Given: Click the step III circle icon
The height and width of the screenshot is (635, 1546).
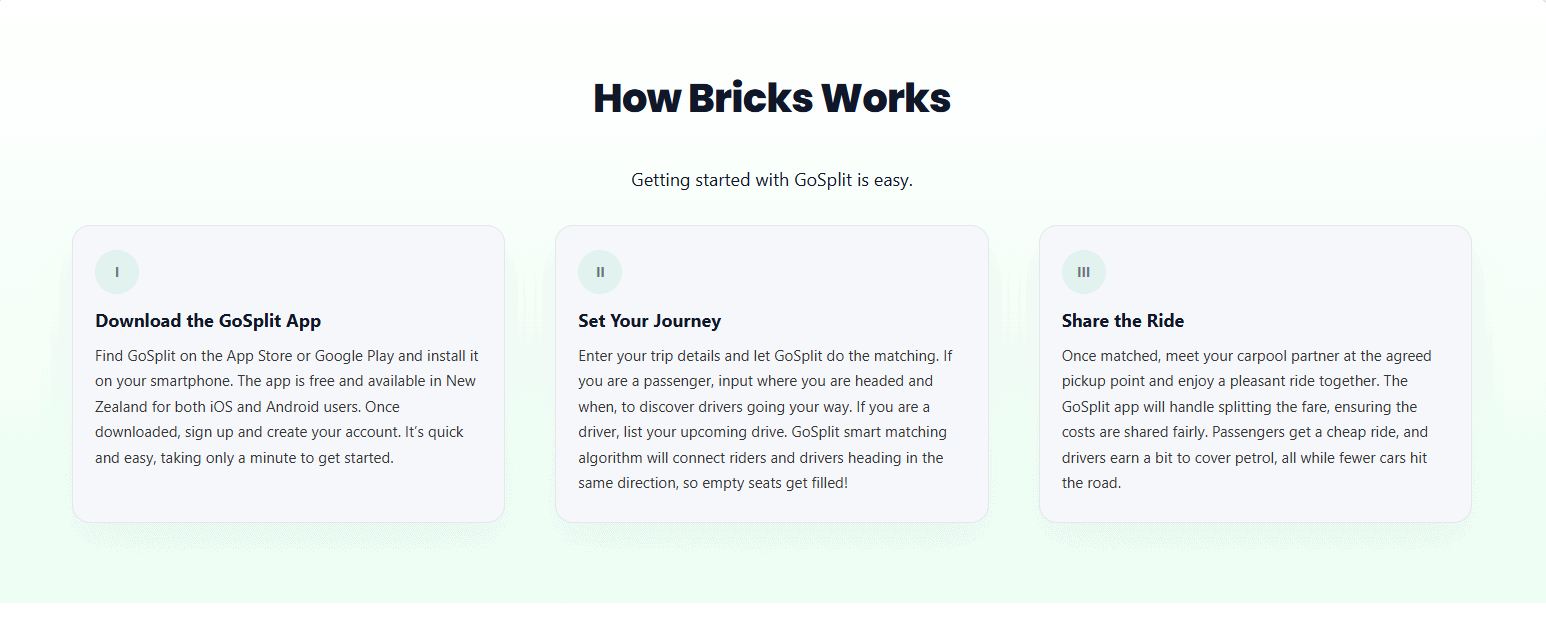Looking at the screenshot, I should [1084, 272].
